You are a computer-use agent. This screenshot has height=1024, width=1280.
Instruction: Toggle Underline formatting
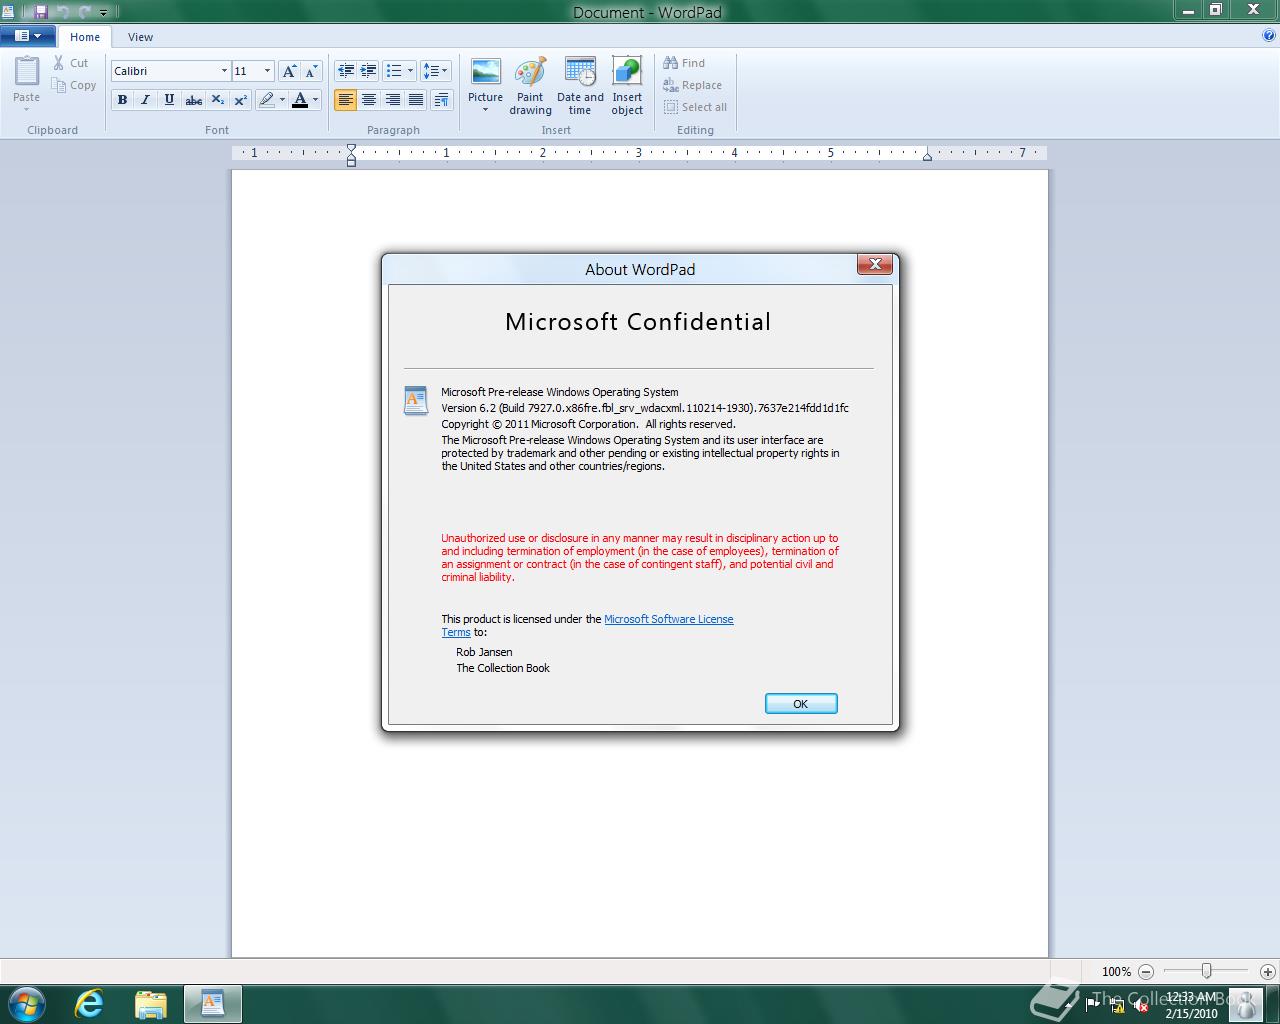169,99
